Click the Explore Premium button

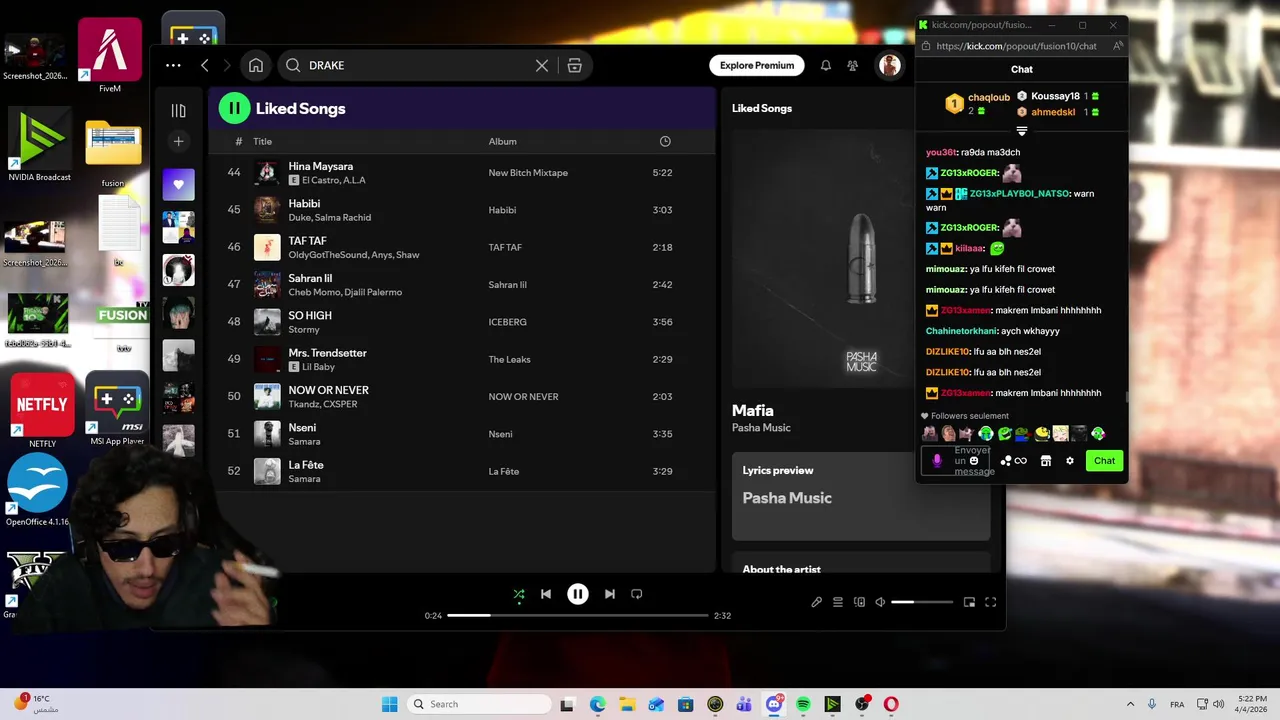pyautogui.click(x=757, y=65)
